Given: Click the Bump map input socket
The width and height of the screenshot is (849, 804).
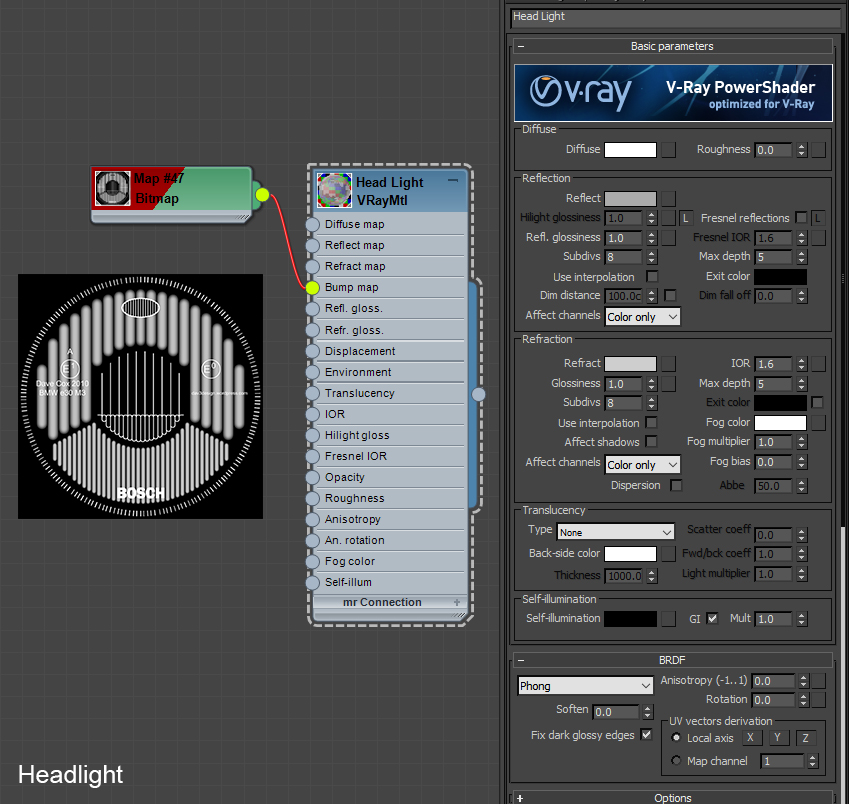Looking at the screenshot, I should tap(312, 287).
